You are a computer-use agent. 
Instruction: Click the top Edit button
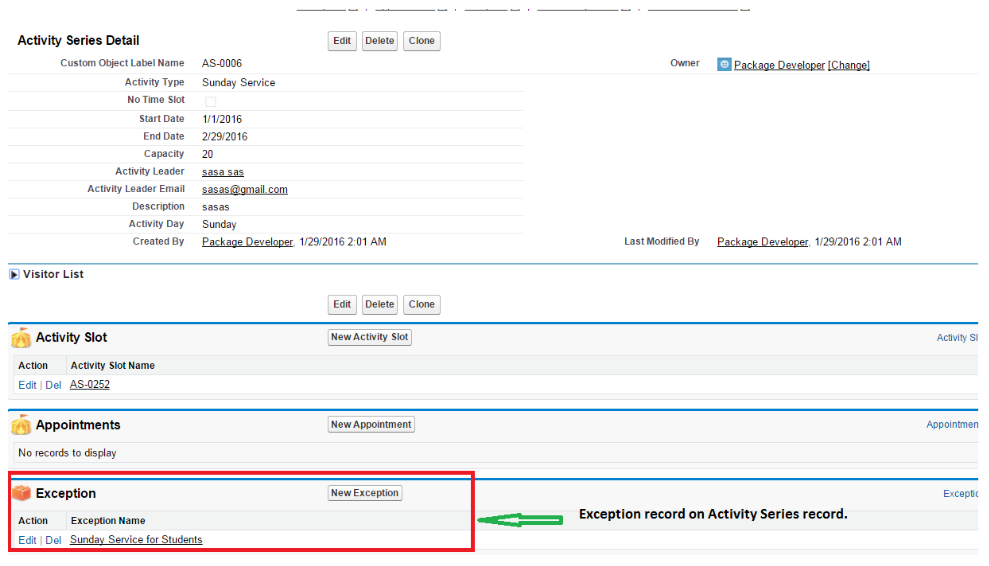(342, 41)
